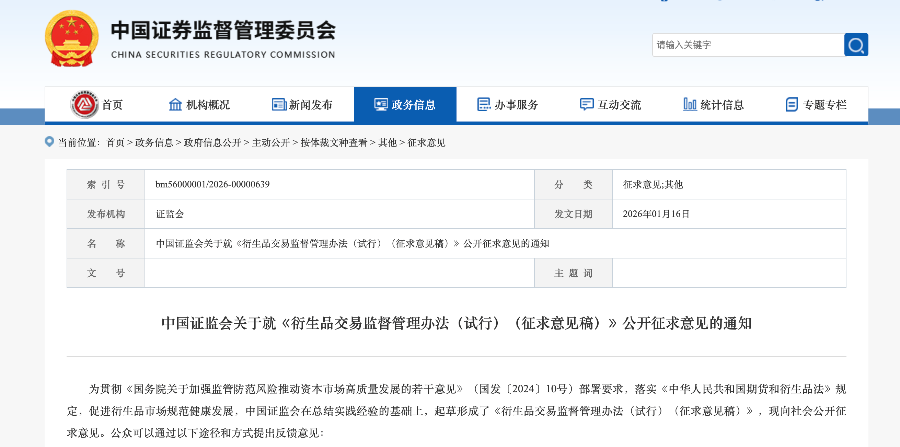Click the 分类 label cell

(x=573, y=185)
